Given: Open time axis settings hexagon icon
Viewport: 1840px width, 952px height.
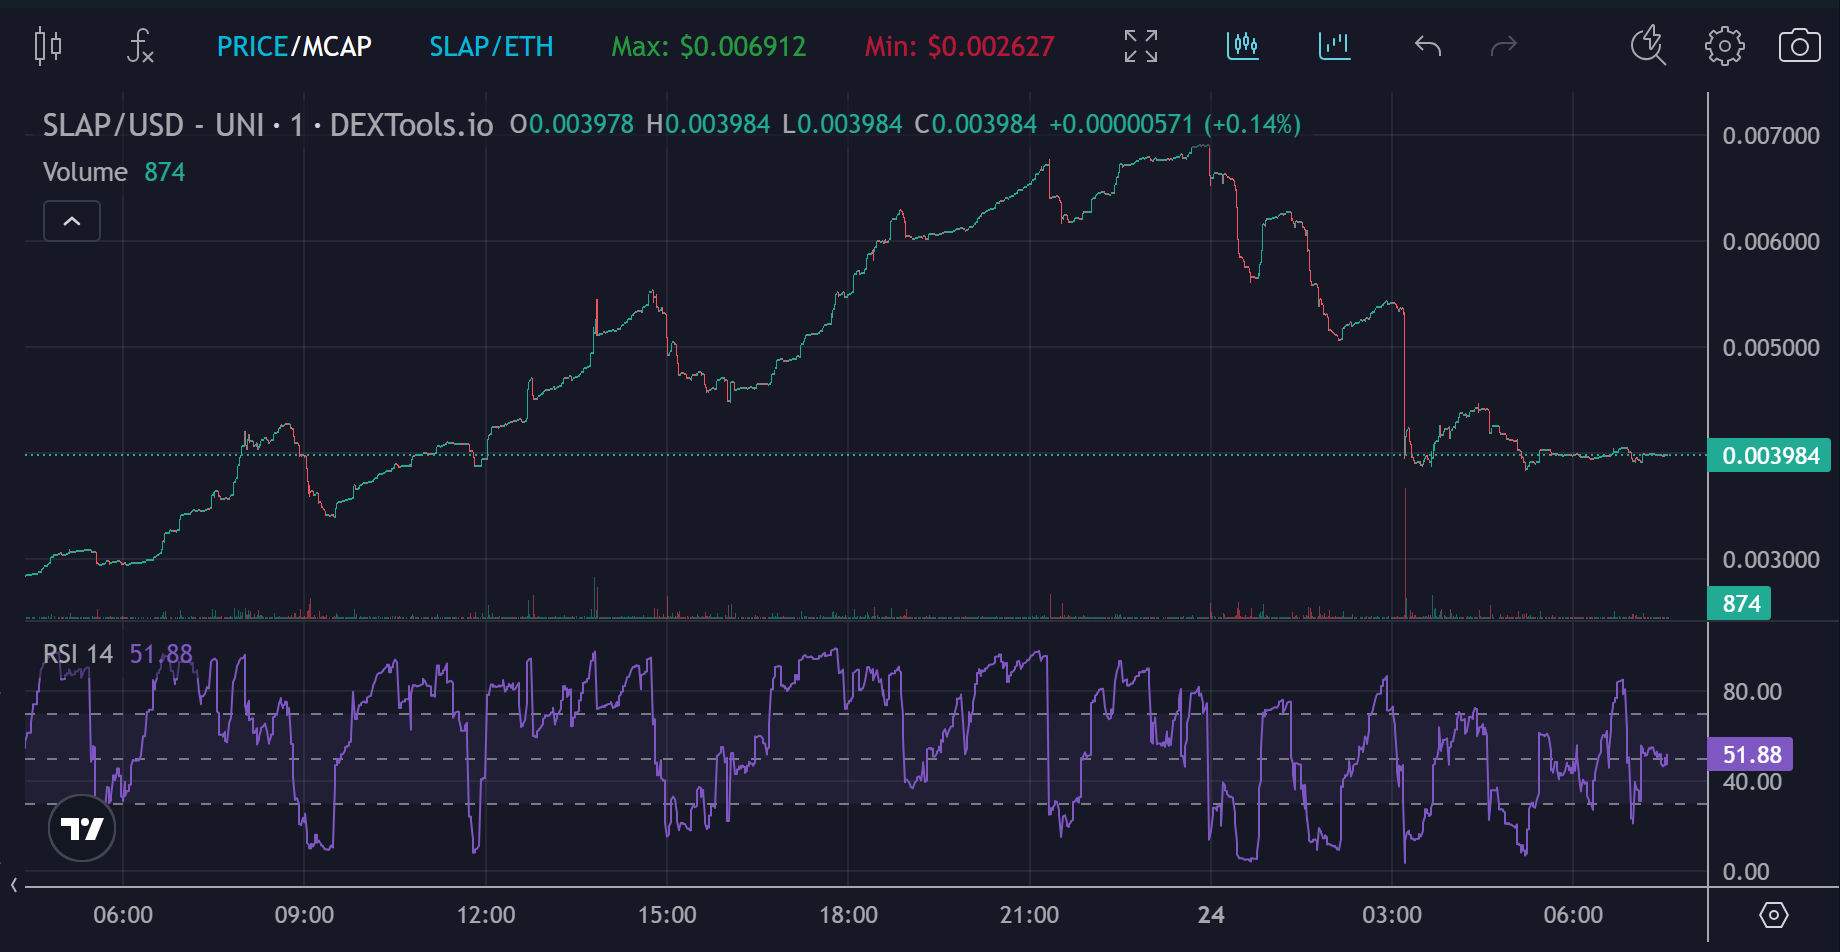Looking at the screenshot, I should [1773, 914].
